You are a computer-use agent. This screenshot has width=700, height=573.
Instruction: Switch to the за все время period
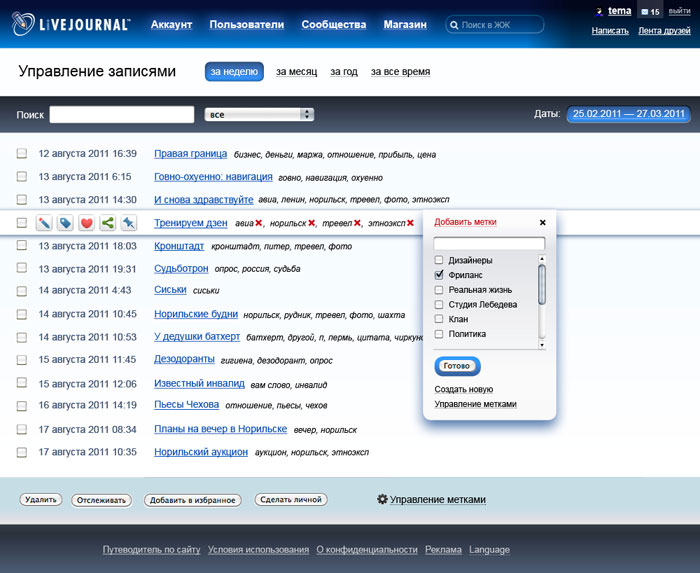pyautogui.click(x=400, y=71)
